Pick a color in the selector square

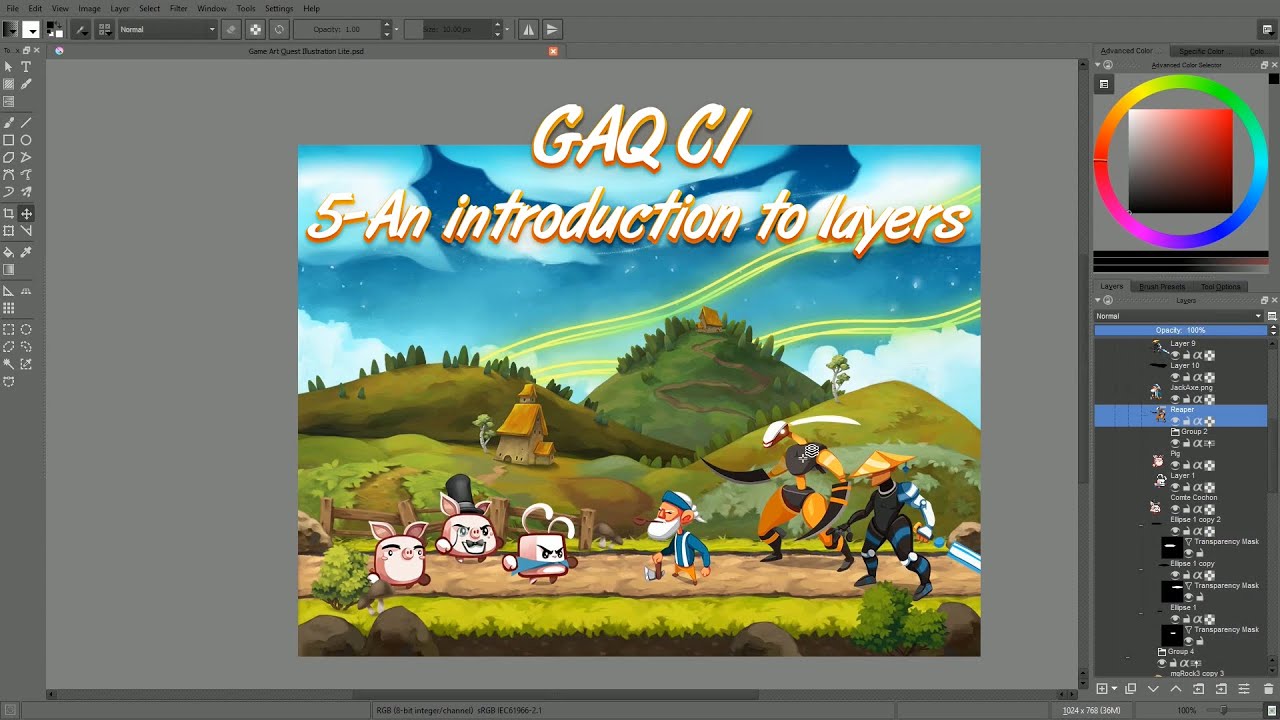point(1180,161)
